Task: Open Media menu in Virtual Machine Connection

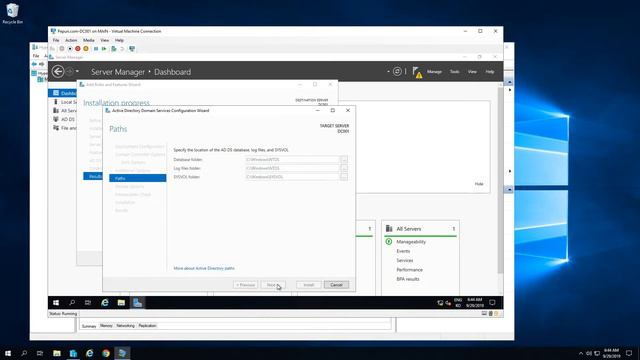Action: 89,40
